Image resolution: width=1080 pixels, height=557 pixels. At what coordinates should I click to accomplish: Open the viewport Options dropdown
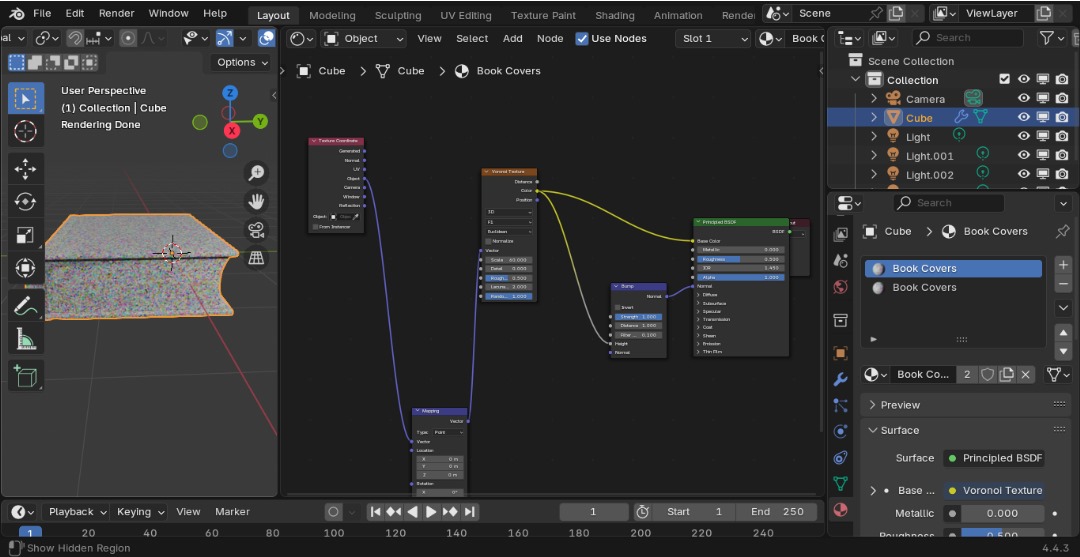(x=242, y=63)
